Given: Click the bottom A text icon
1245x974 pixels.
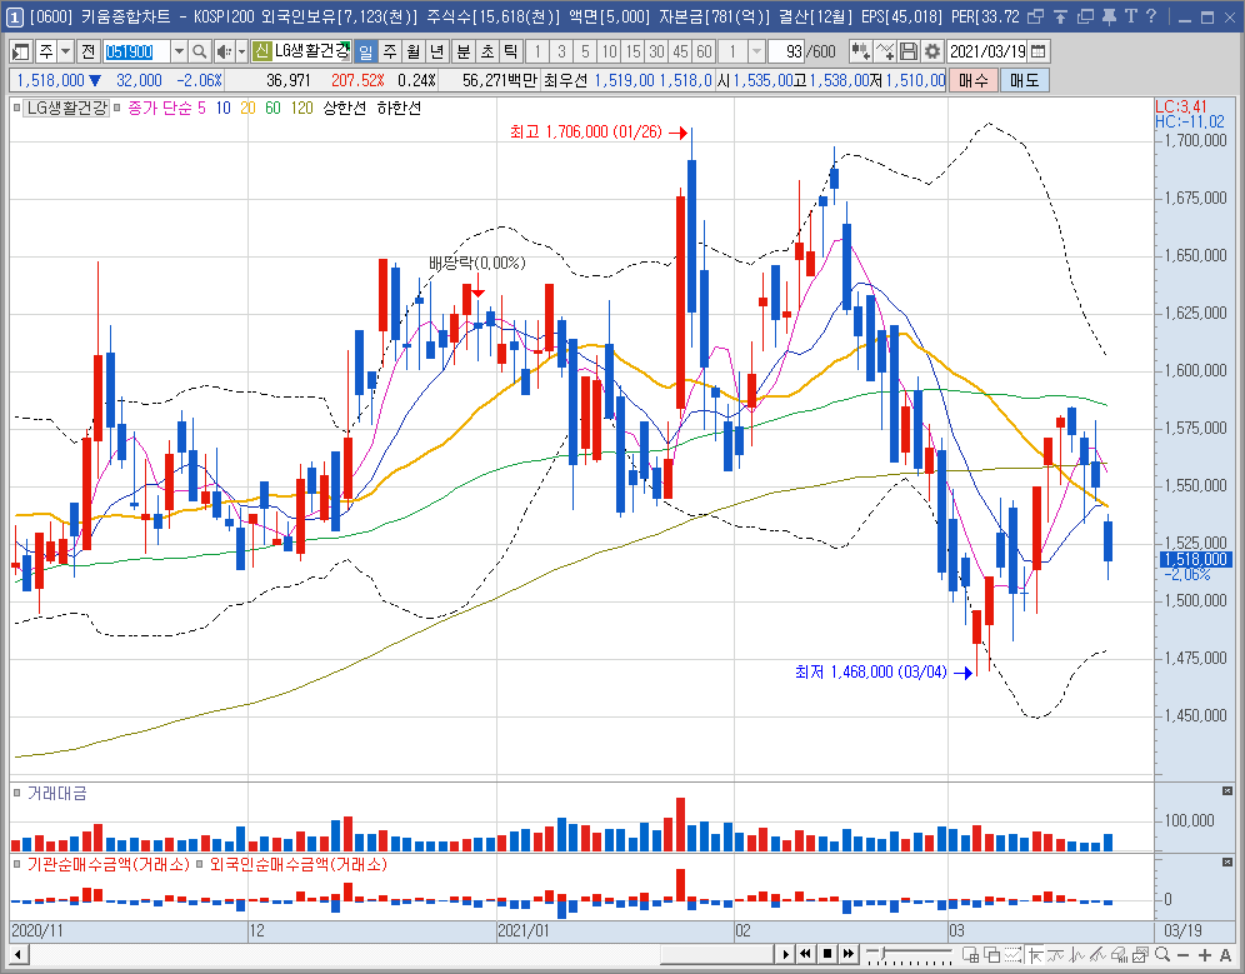Looking at the screenshot, I should point(1226,955).
